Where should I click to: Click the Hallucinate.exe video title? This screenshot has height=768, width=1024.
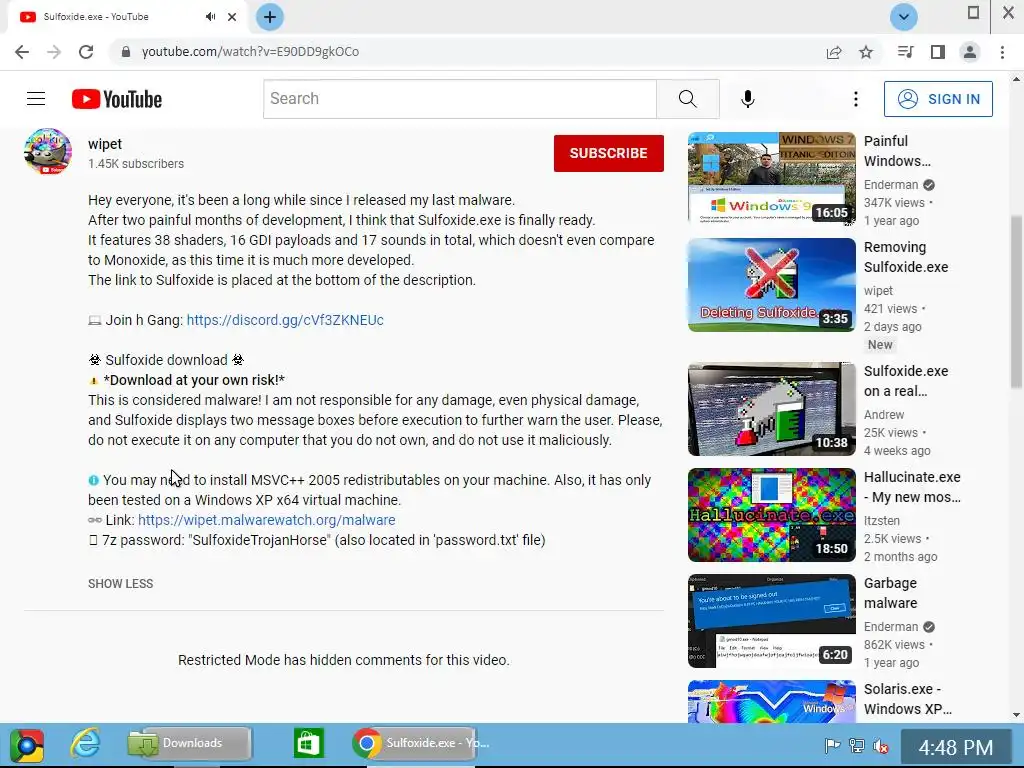click(x=912, y=487)
